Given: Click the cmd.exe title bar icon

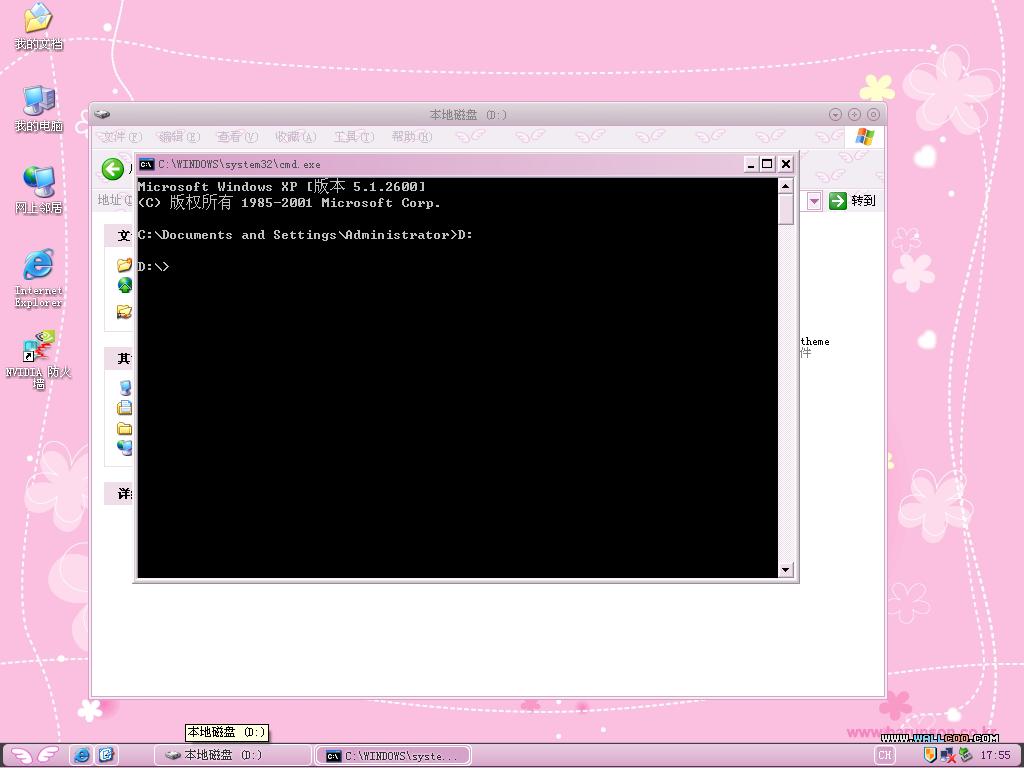Looking at the screenshot, I should (x=146, y=164).
